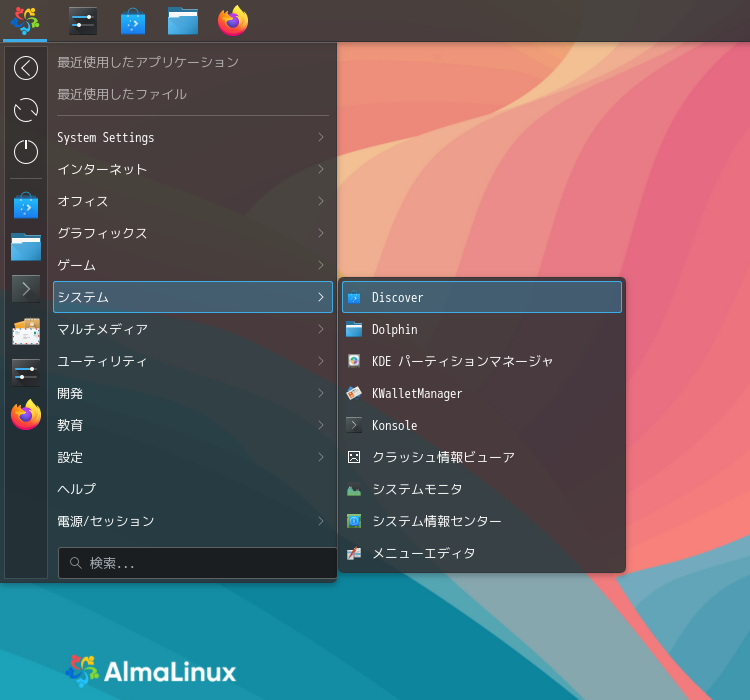Expand the ゲーム category arrow

coord(321,265)
